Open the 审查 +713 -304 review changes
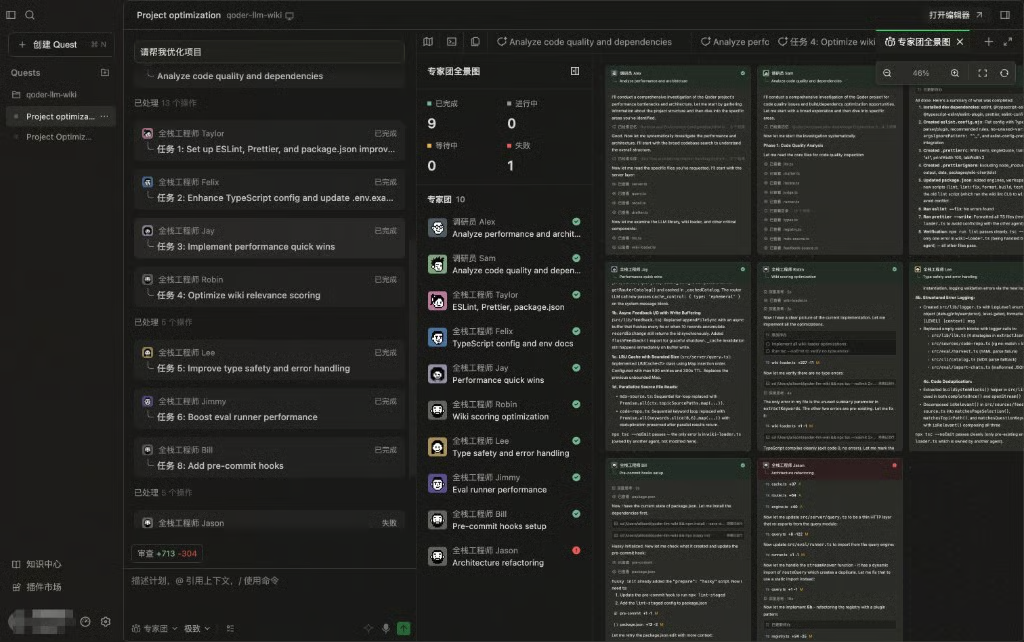This screenshot has width=1024, height=642. click(167, 553)
